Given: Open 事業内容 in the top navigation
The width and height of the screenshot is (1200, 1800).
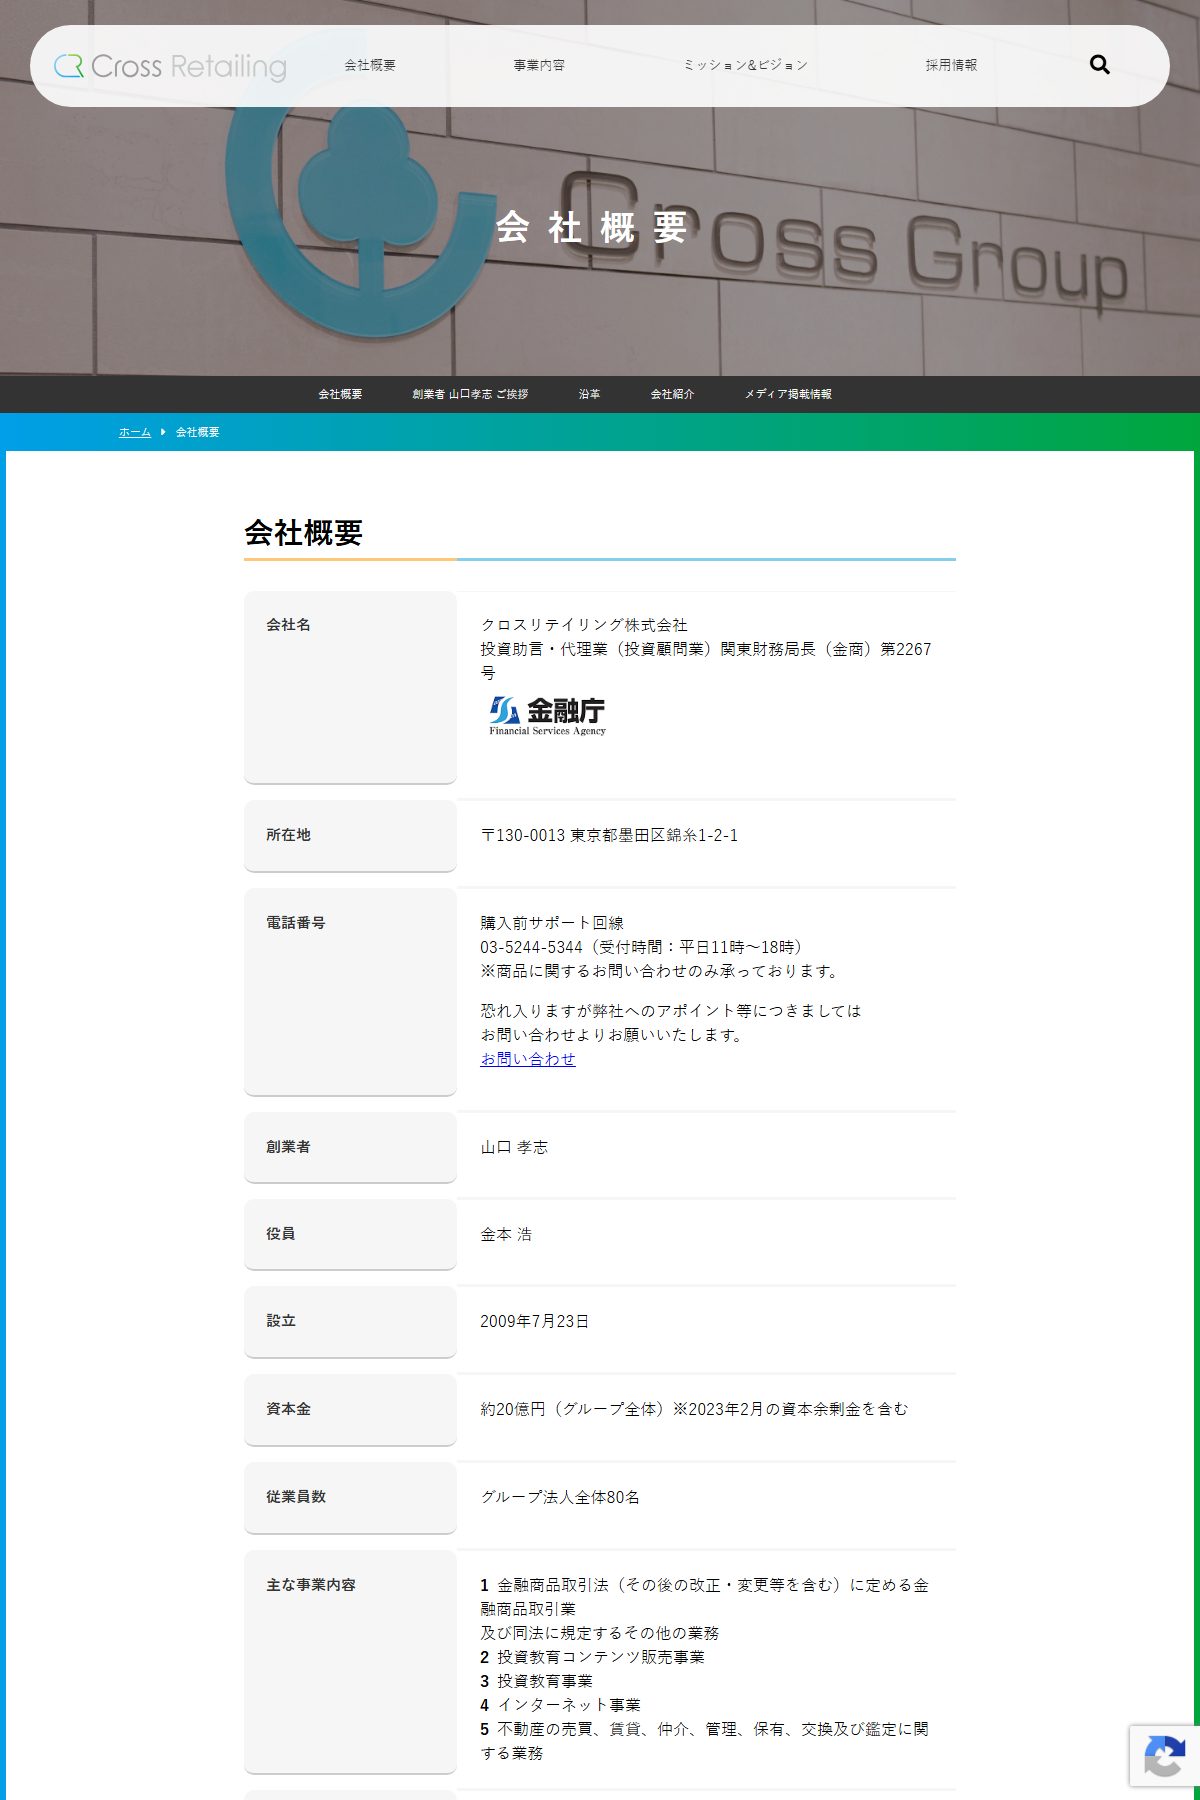Looking at the screenshot, I should coord(539,65).
